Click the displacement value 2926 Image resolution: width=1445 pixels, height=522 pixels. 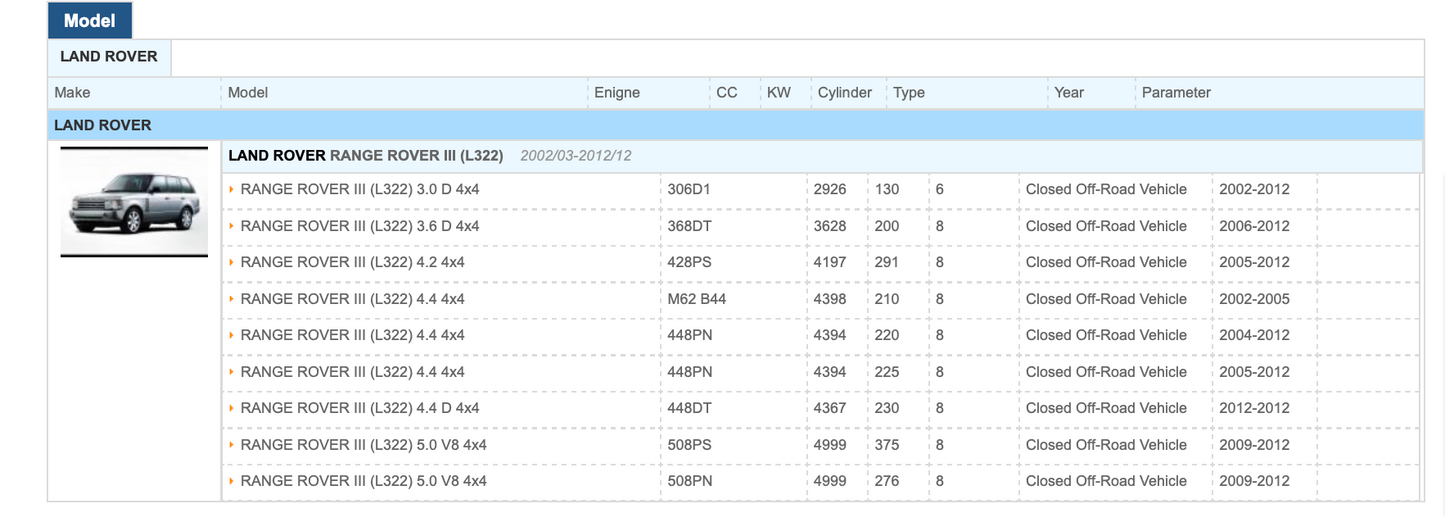[830, 189]
